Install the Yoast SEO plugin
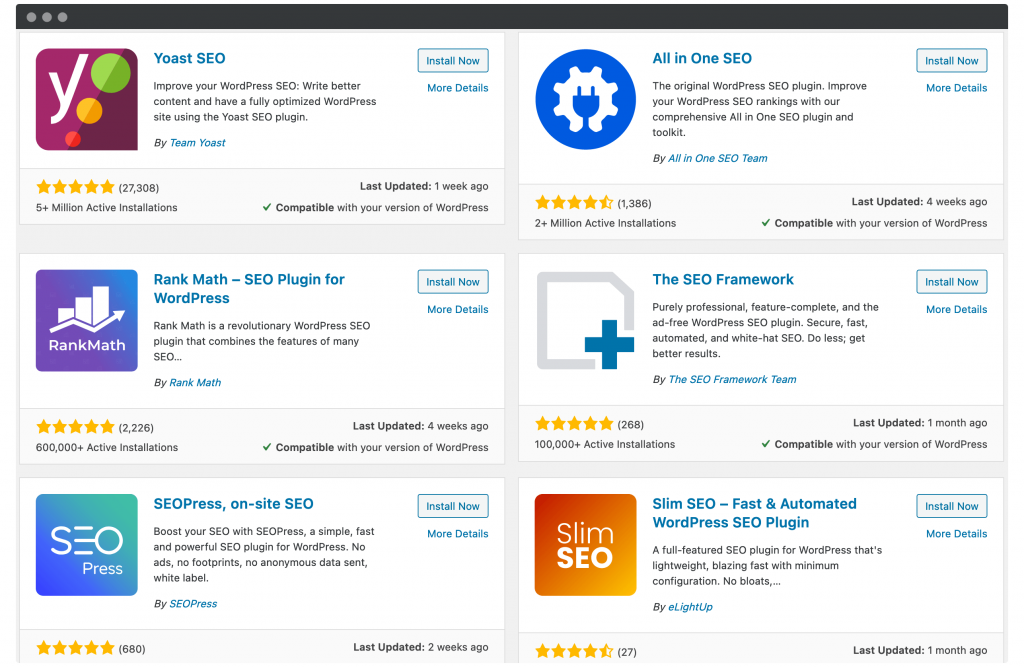Screen dimensions: 1024x667 tap(453, 61)
